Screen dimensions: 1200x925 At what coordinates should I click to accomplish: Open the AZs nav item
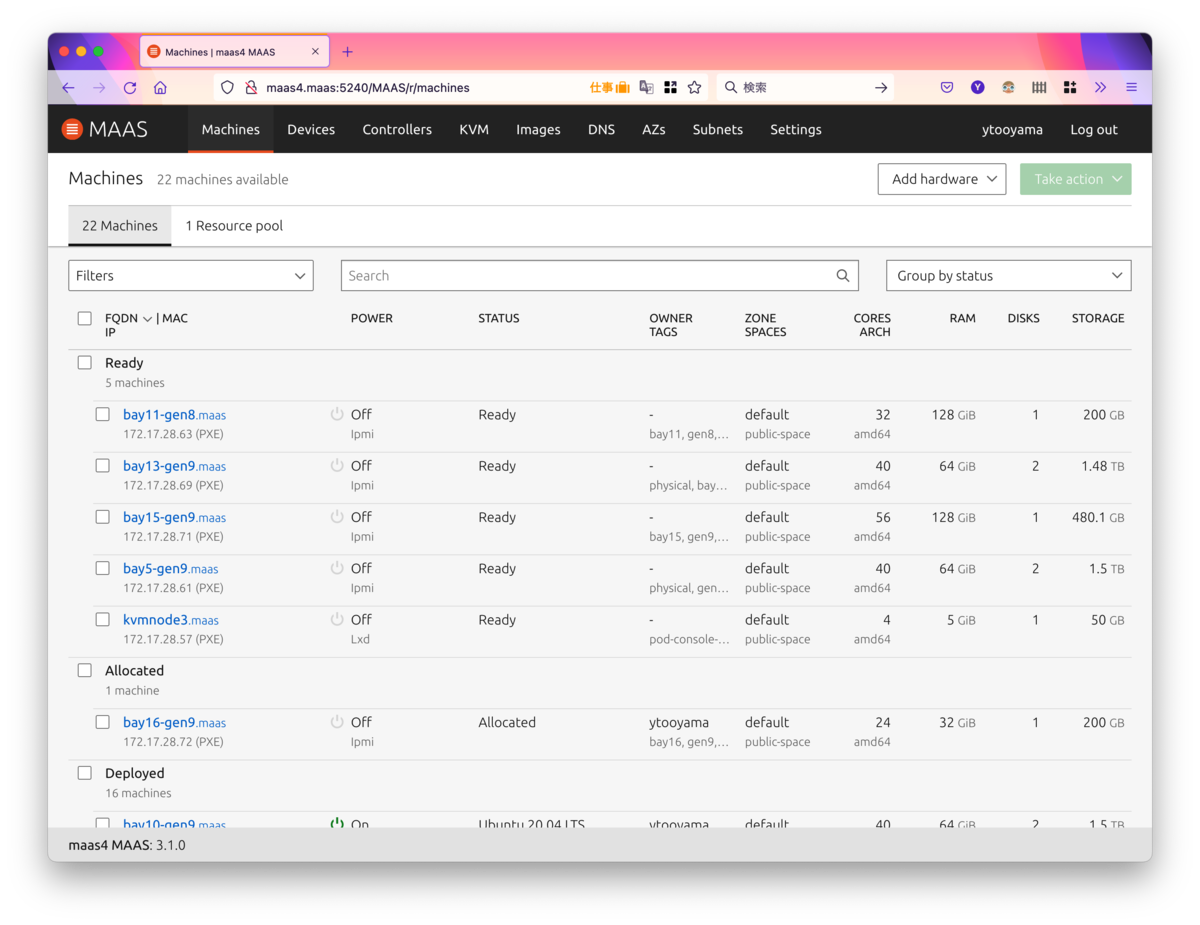pos(654,129)
